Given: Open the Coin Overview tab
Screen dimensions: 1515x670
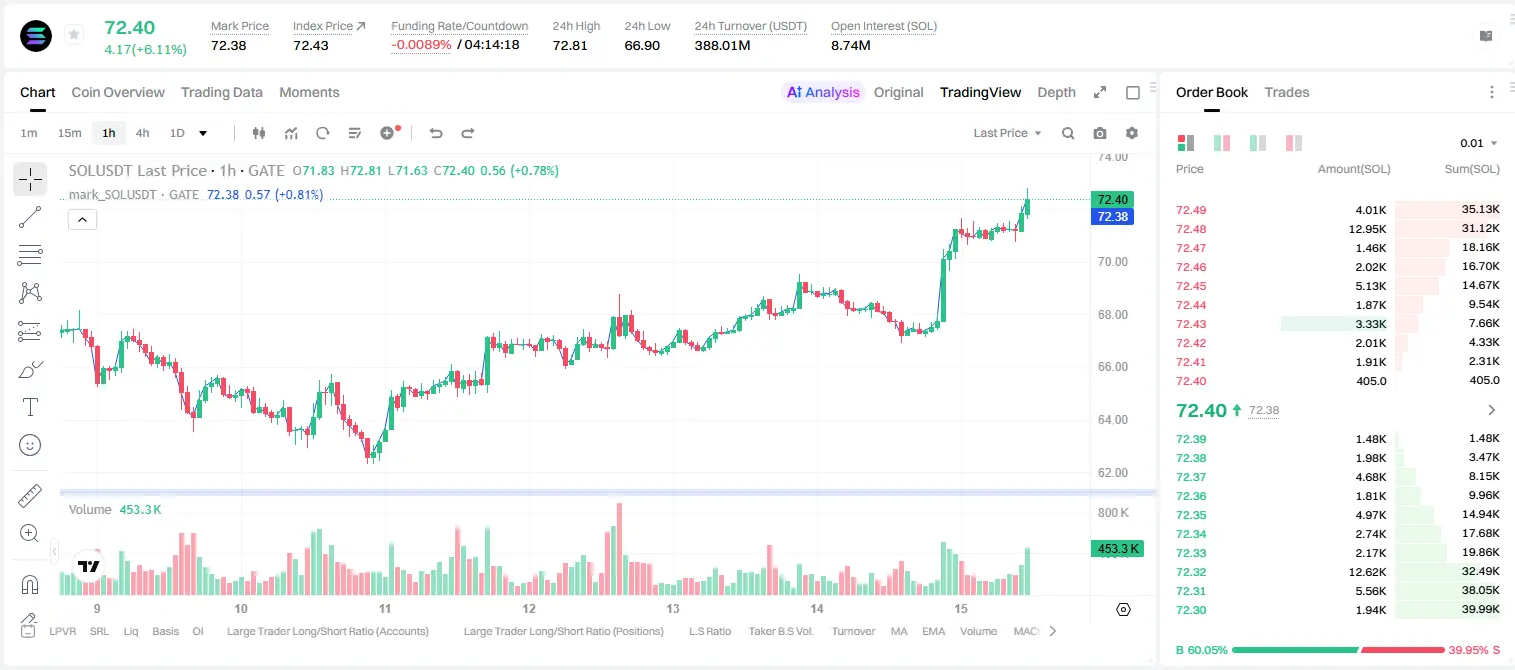Looking at the screenshot, I should (118, 92).
